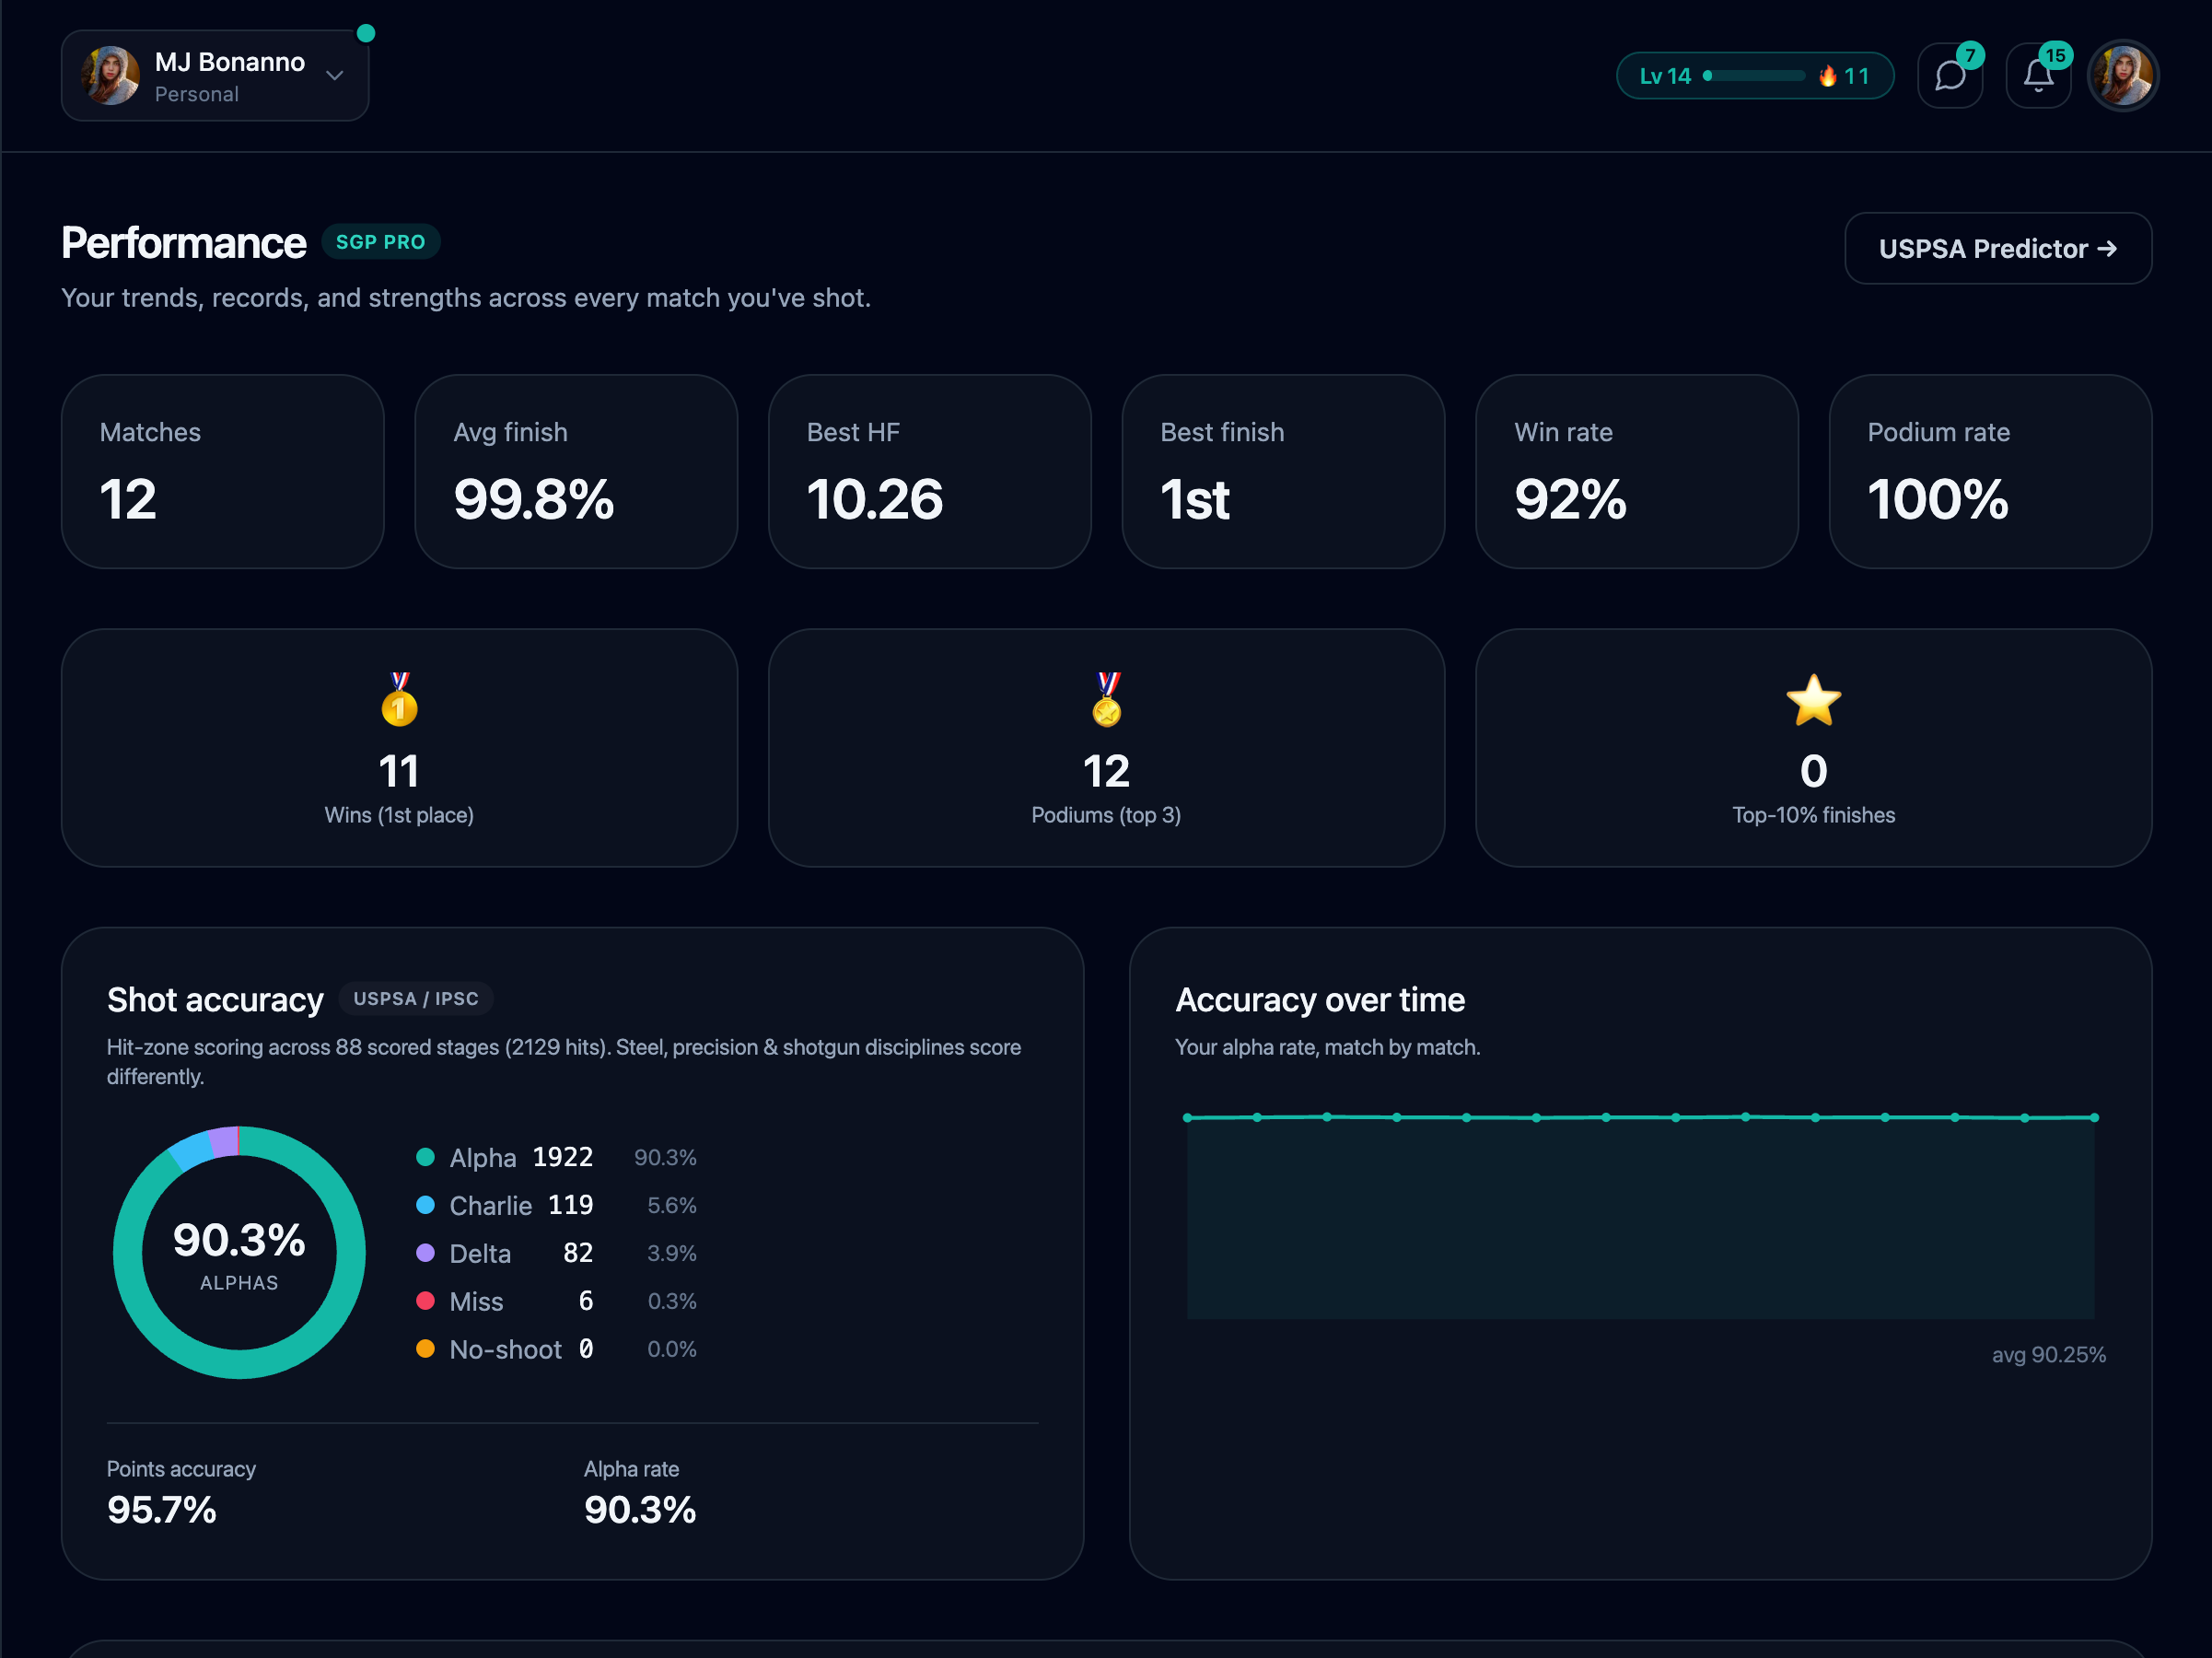Open the messages chat bubble icon
Screen dimensions: 2212x1658
tap(1950, 75)
